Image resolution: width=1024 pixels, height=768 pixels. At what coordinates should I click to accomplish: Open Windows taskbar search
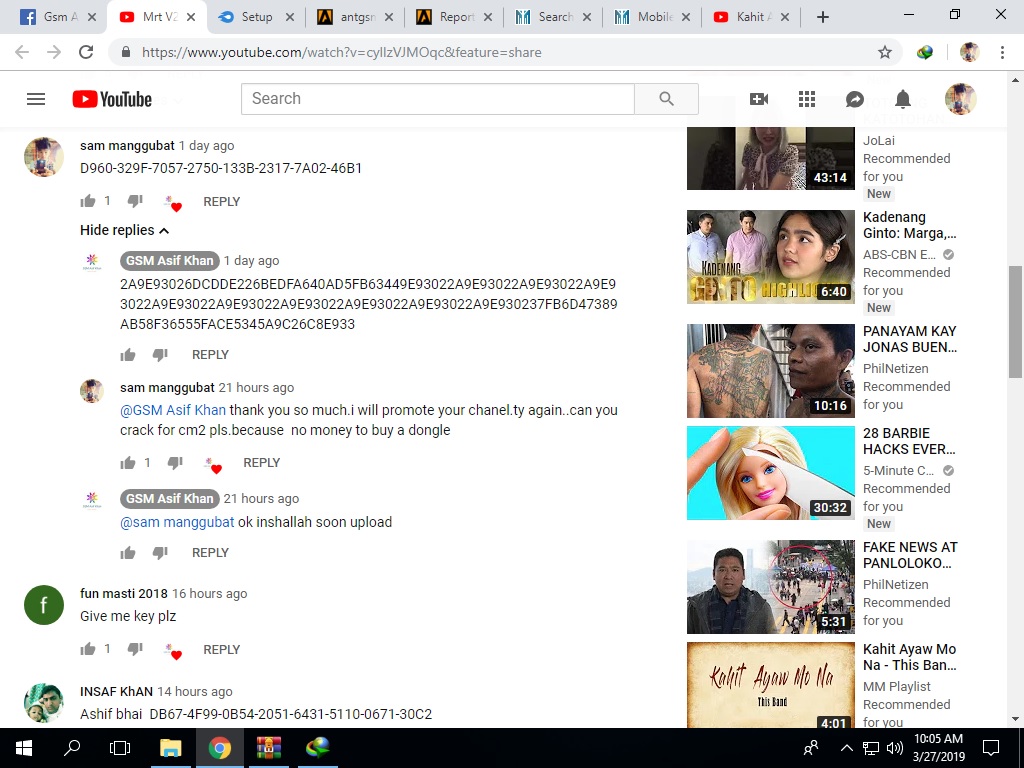tap(72, 748)
